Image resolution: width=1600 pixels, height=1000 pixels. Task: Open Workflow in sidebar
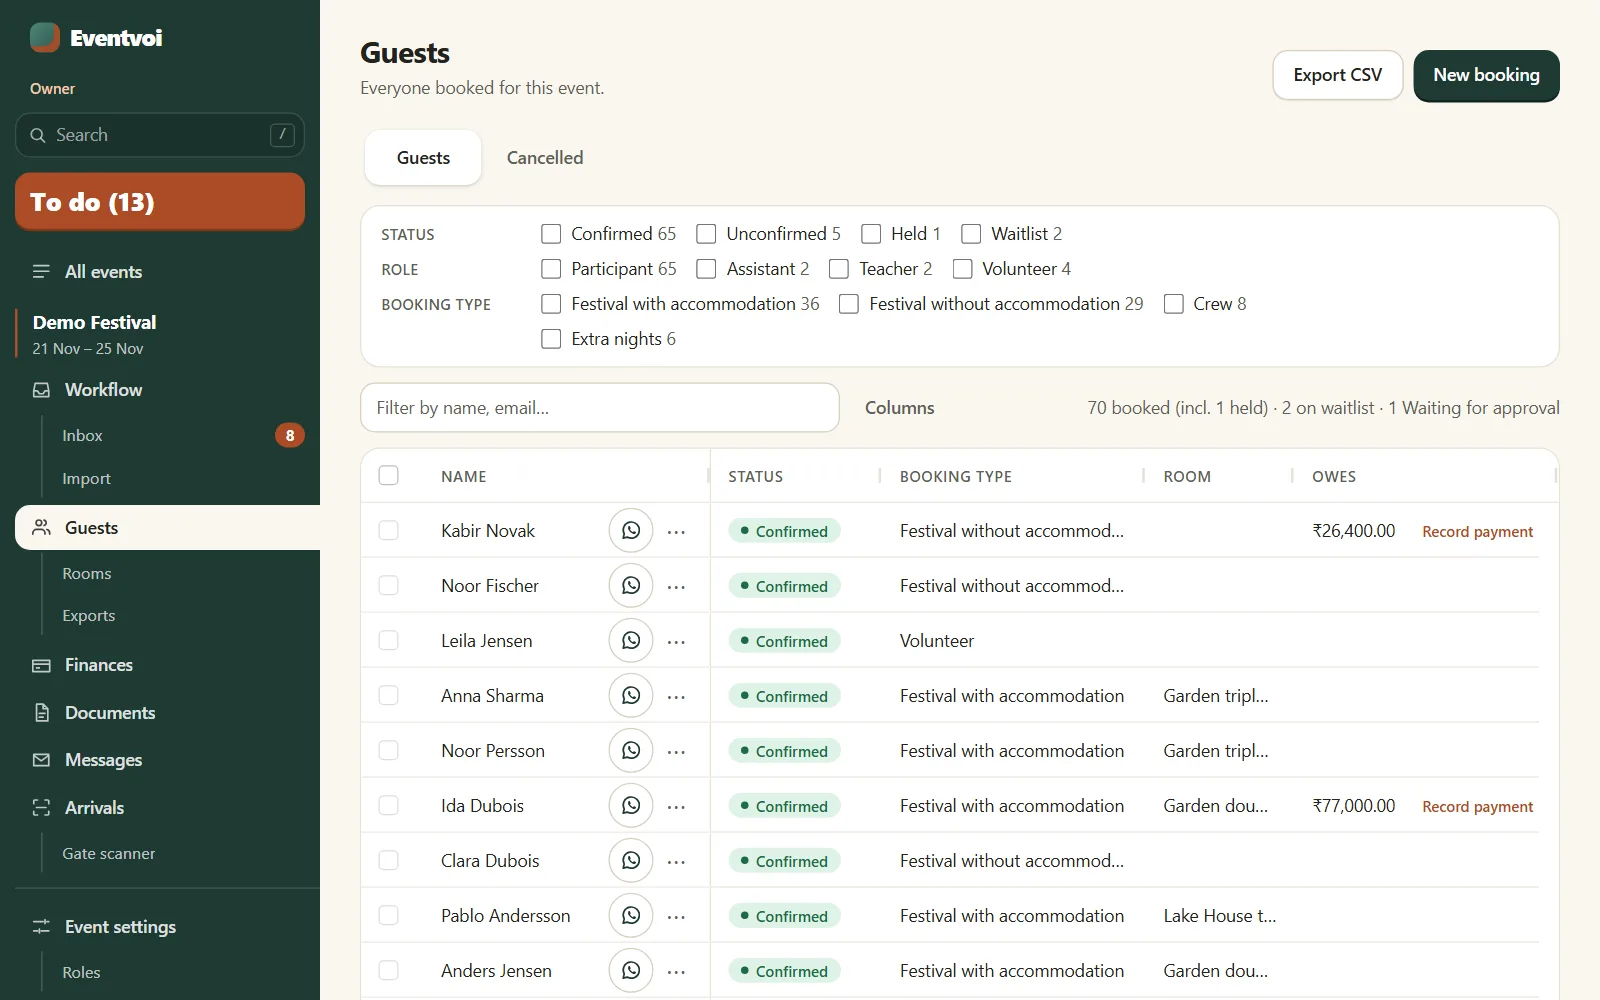click(x=160, y=390)
